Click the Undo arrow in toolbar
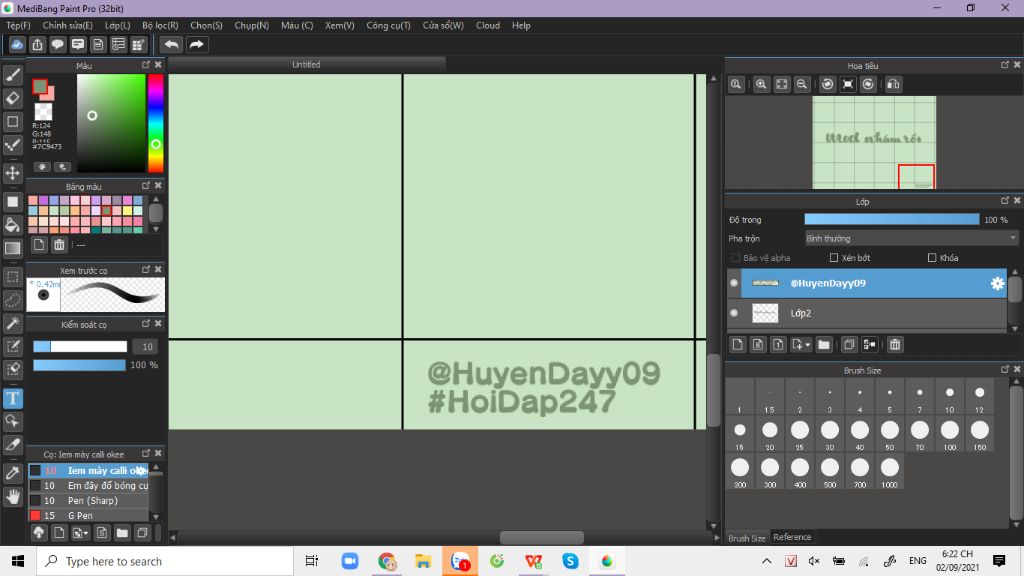This screenshot has width=1024, height=576. (x=171, y=44)
